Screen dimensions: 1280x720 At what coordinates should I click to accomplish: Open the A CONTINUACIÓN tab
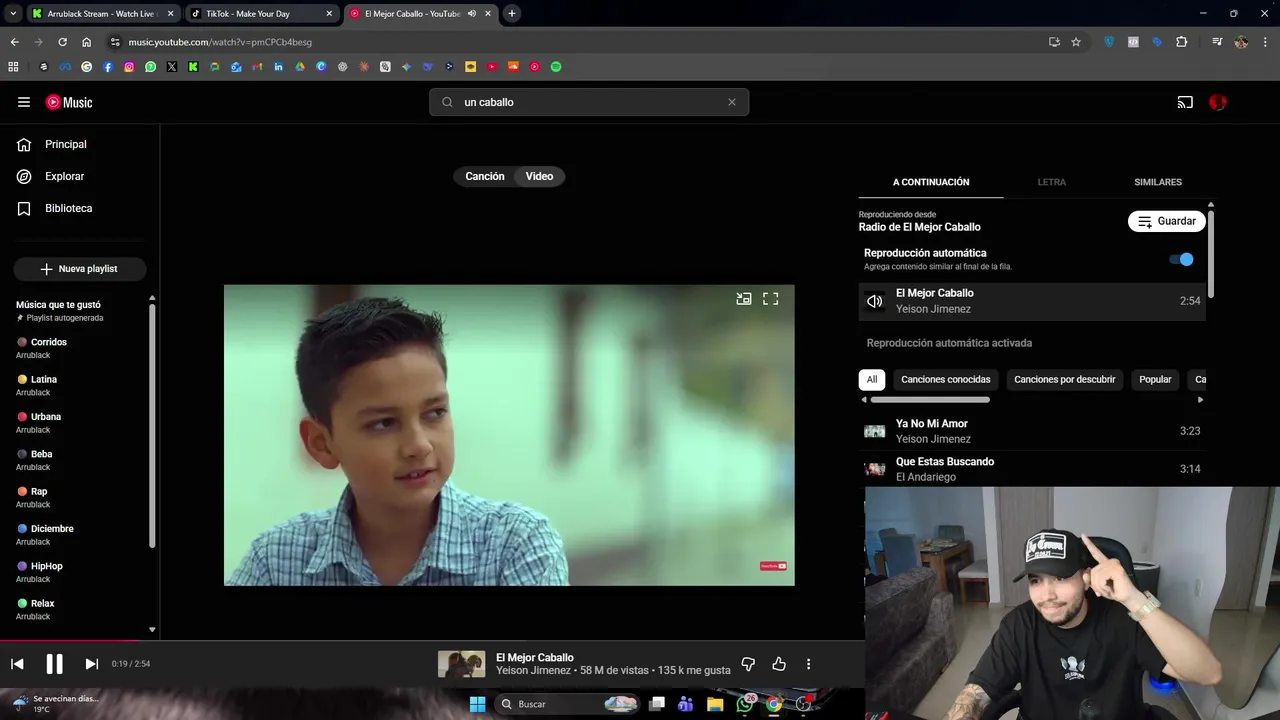931,182
